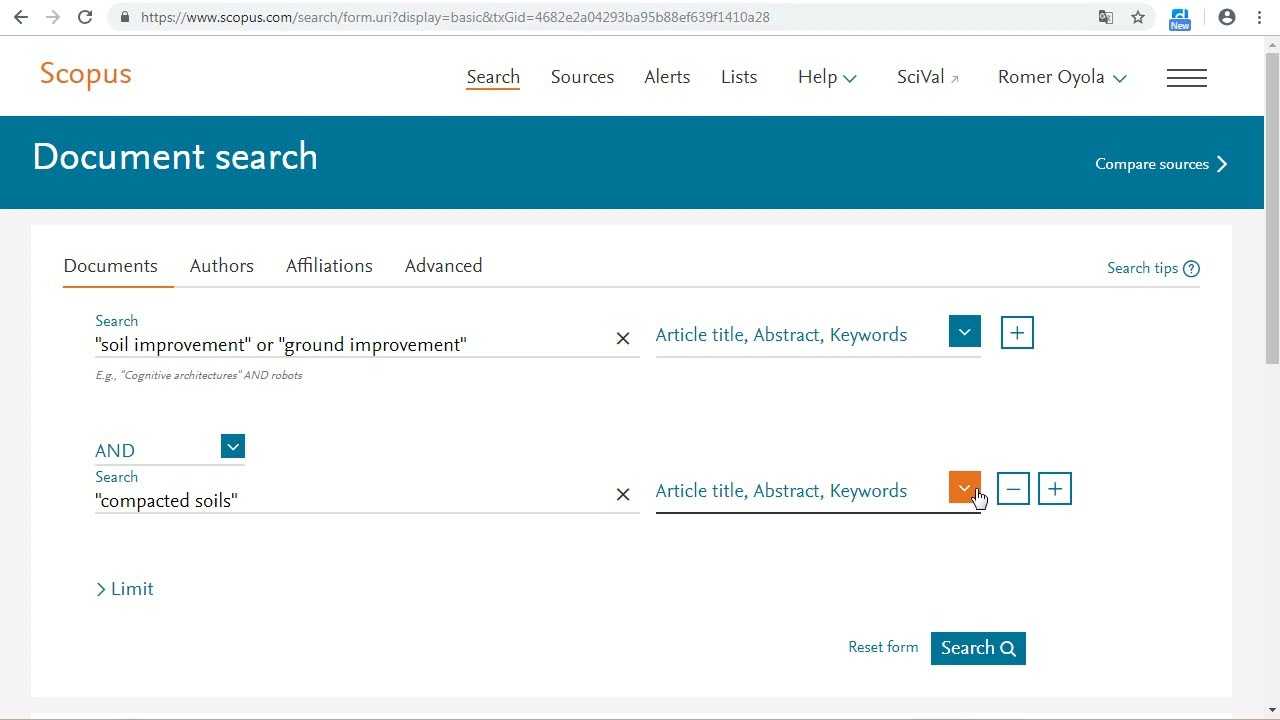
Task: Click the browser address bar URL
Action: pyautogui.click(x=455, y=17)
